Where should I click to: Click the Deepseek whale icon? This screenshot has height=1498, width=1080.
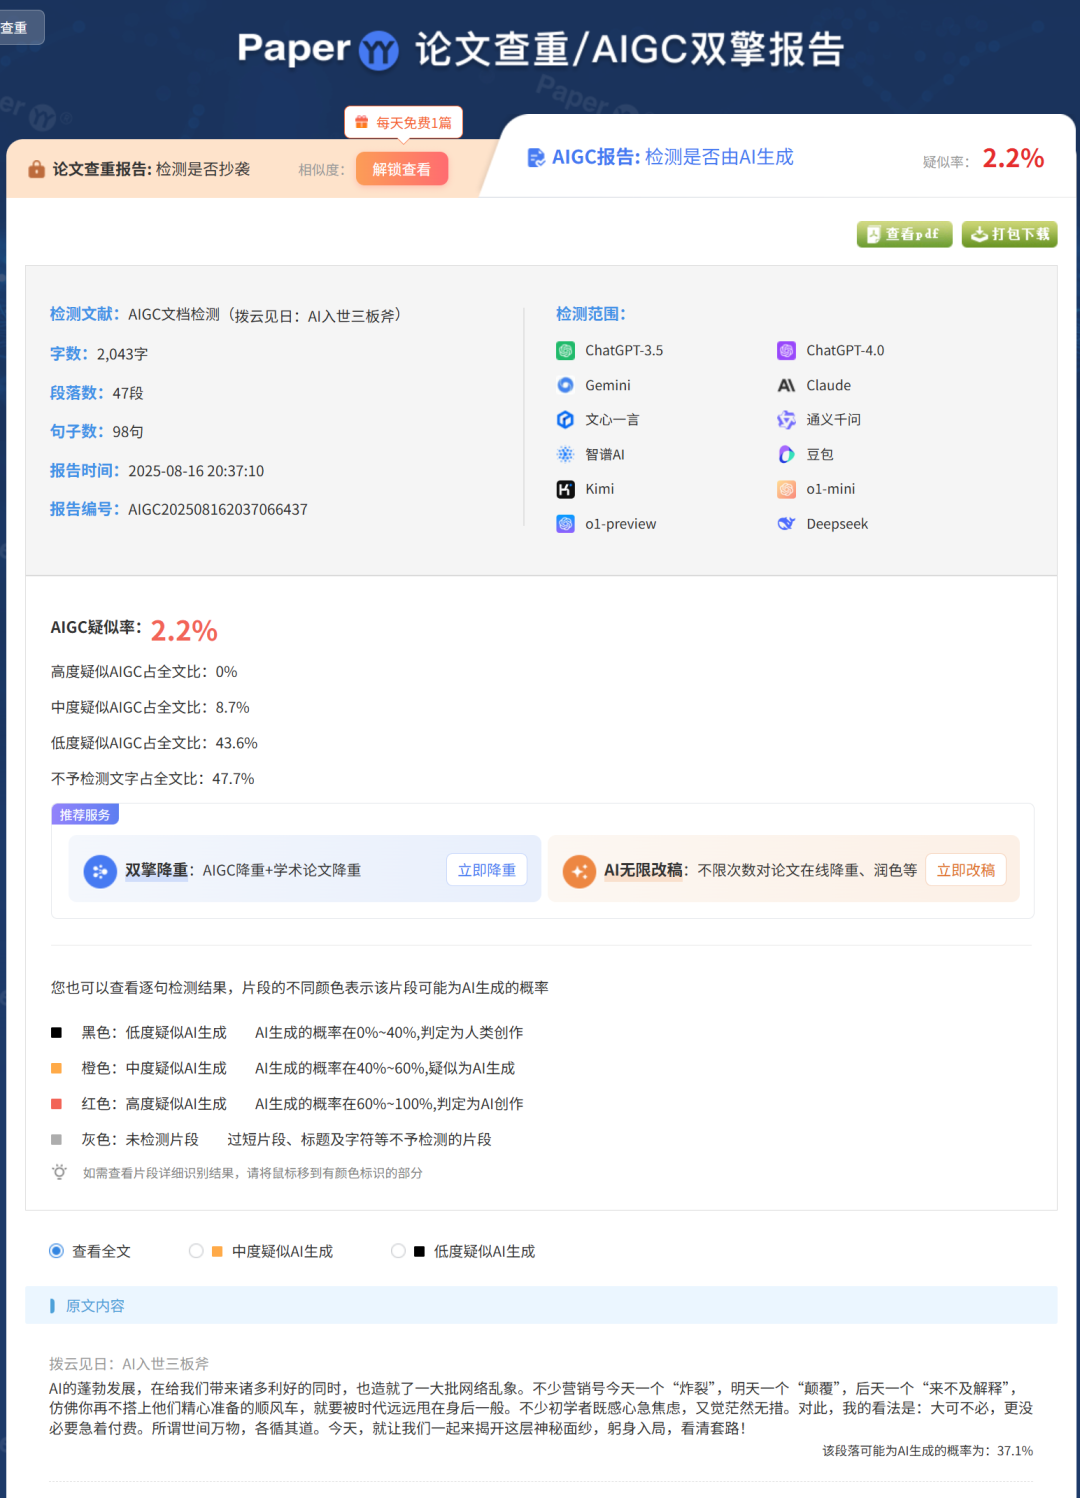pyautogui.click(x=786, y=524)
